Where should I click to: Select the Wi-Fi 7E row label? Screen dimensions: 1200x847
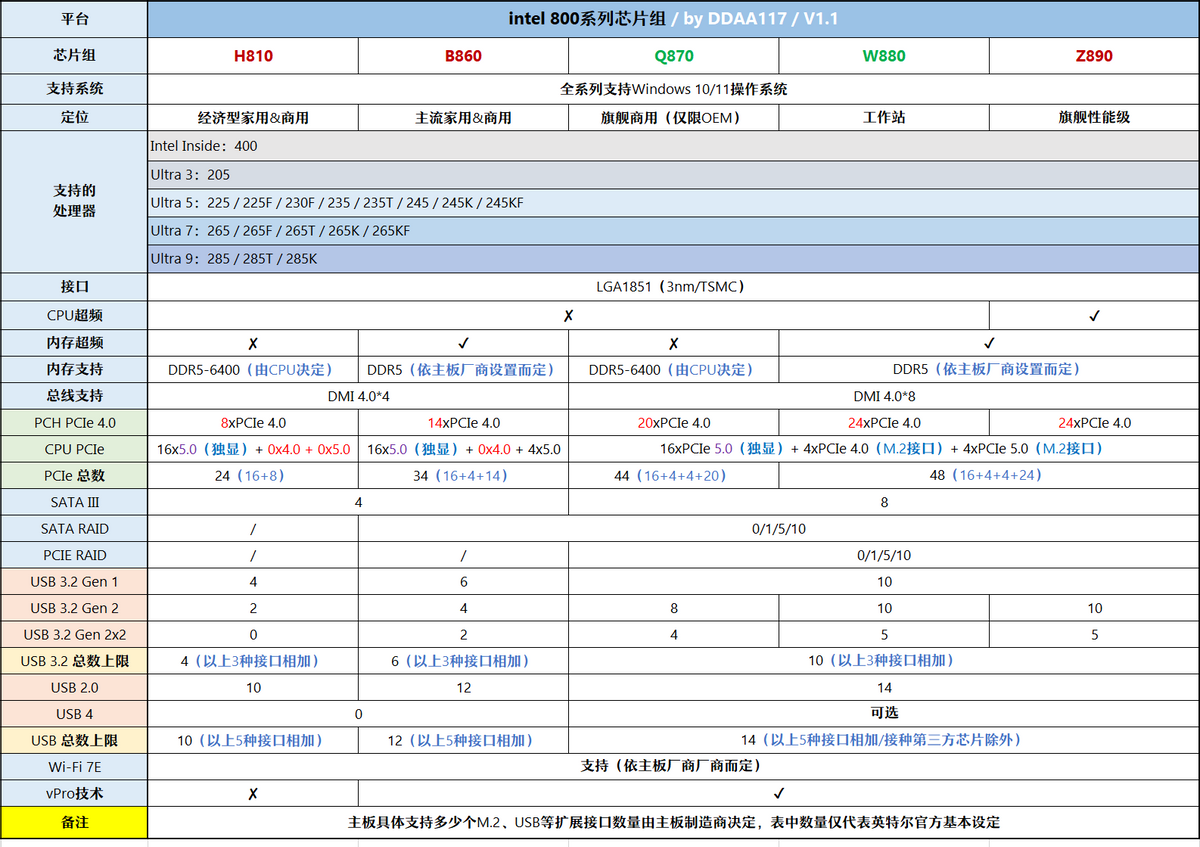74,766
